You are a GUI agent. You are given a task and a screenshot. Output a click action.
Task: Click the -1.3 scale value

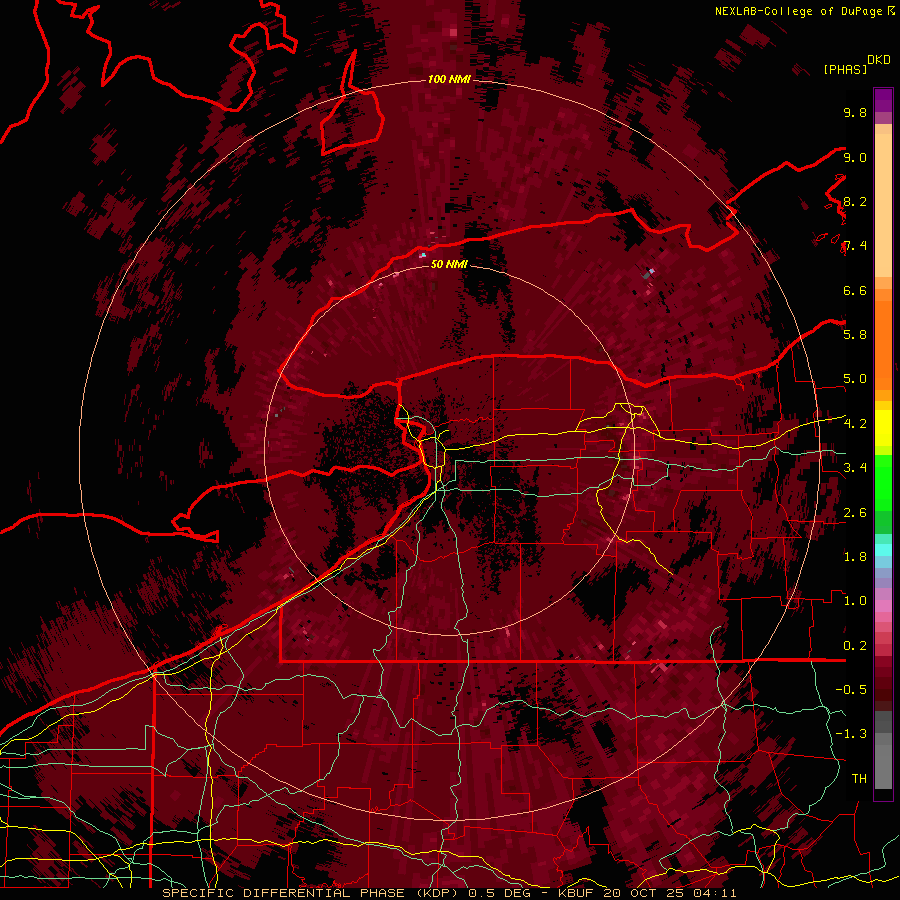point(851,734)
